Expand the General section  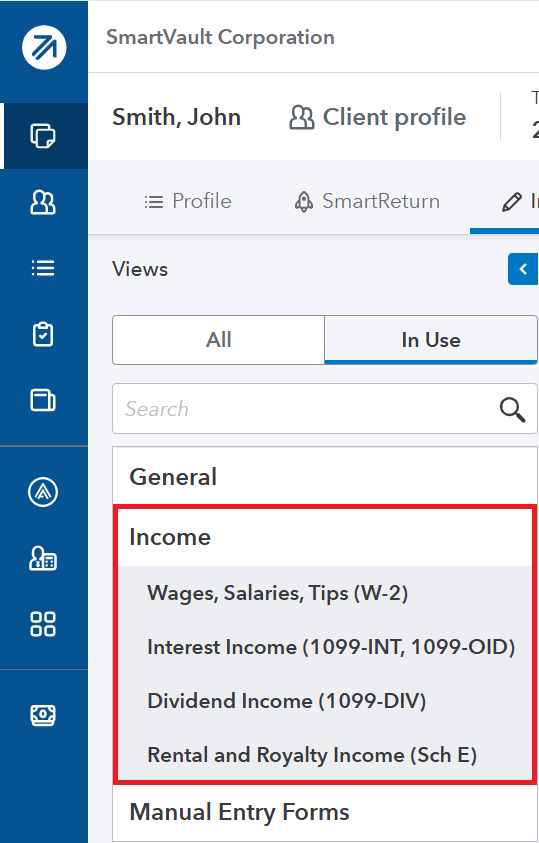point(325,476)
